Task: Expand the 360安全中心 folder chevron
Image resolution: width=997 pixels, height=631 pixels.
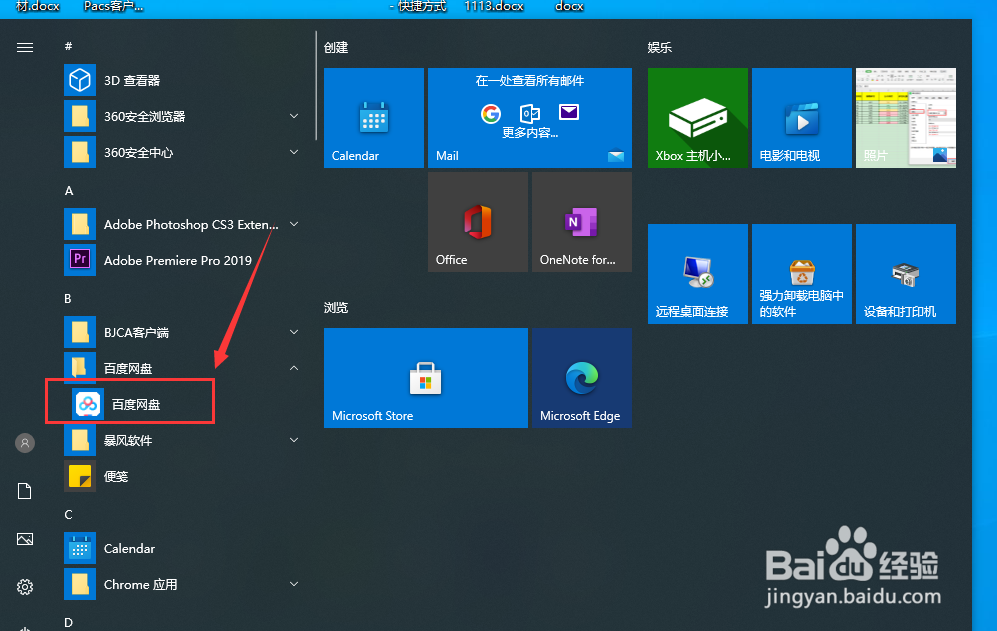Action: pos(294,152)
